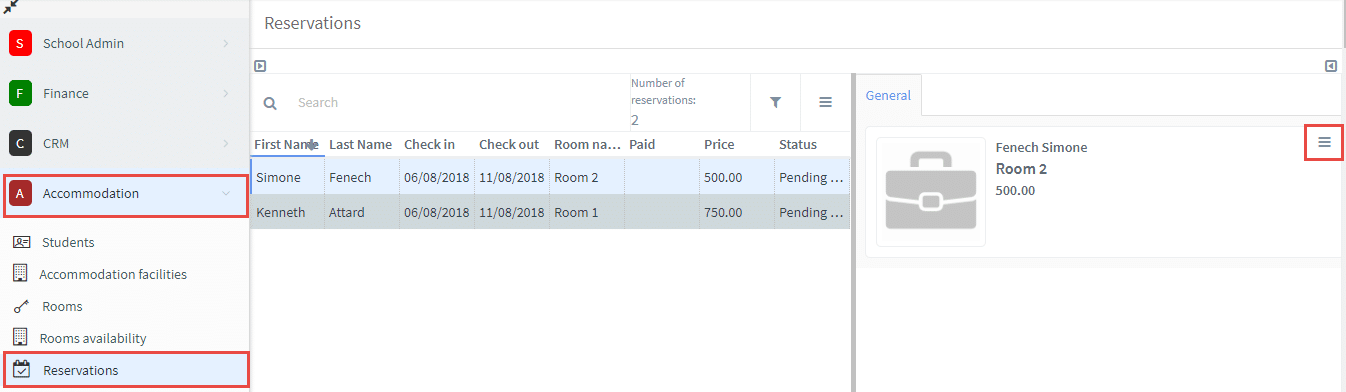Click the briefcase placeholder image
Screen dimensions: 1346x392
pos(931,192)
